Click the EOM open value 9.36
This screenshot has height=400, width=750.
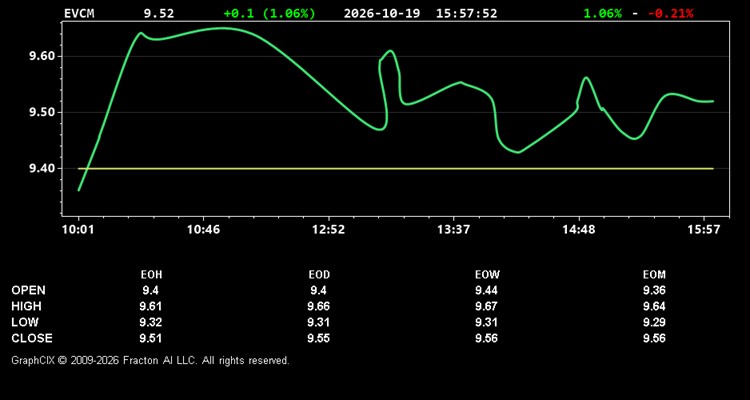pos(654,290)
